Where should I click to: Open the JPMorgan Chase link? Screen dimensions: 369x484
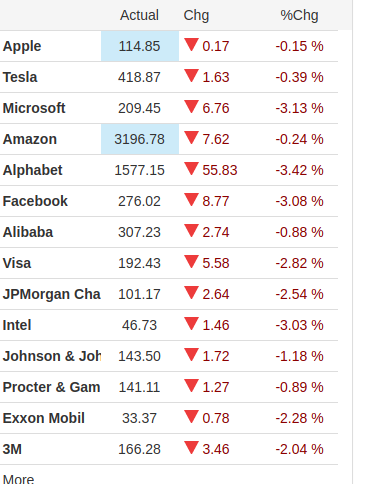pos(52,294)
